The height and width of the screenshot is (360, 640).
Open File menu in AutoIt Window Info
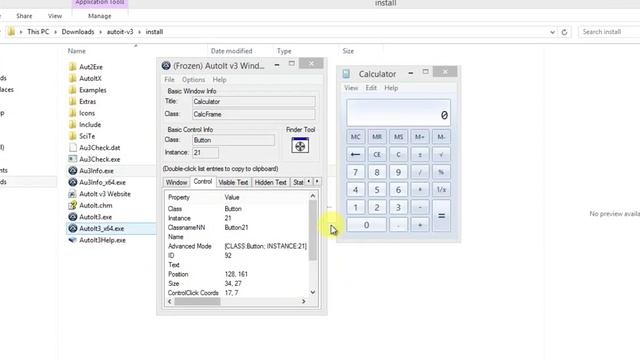169,80
